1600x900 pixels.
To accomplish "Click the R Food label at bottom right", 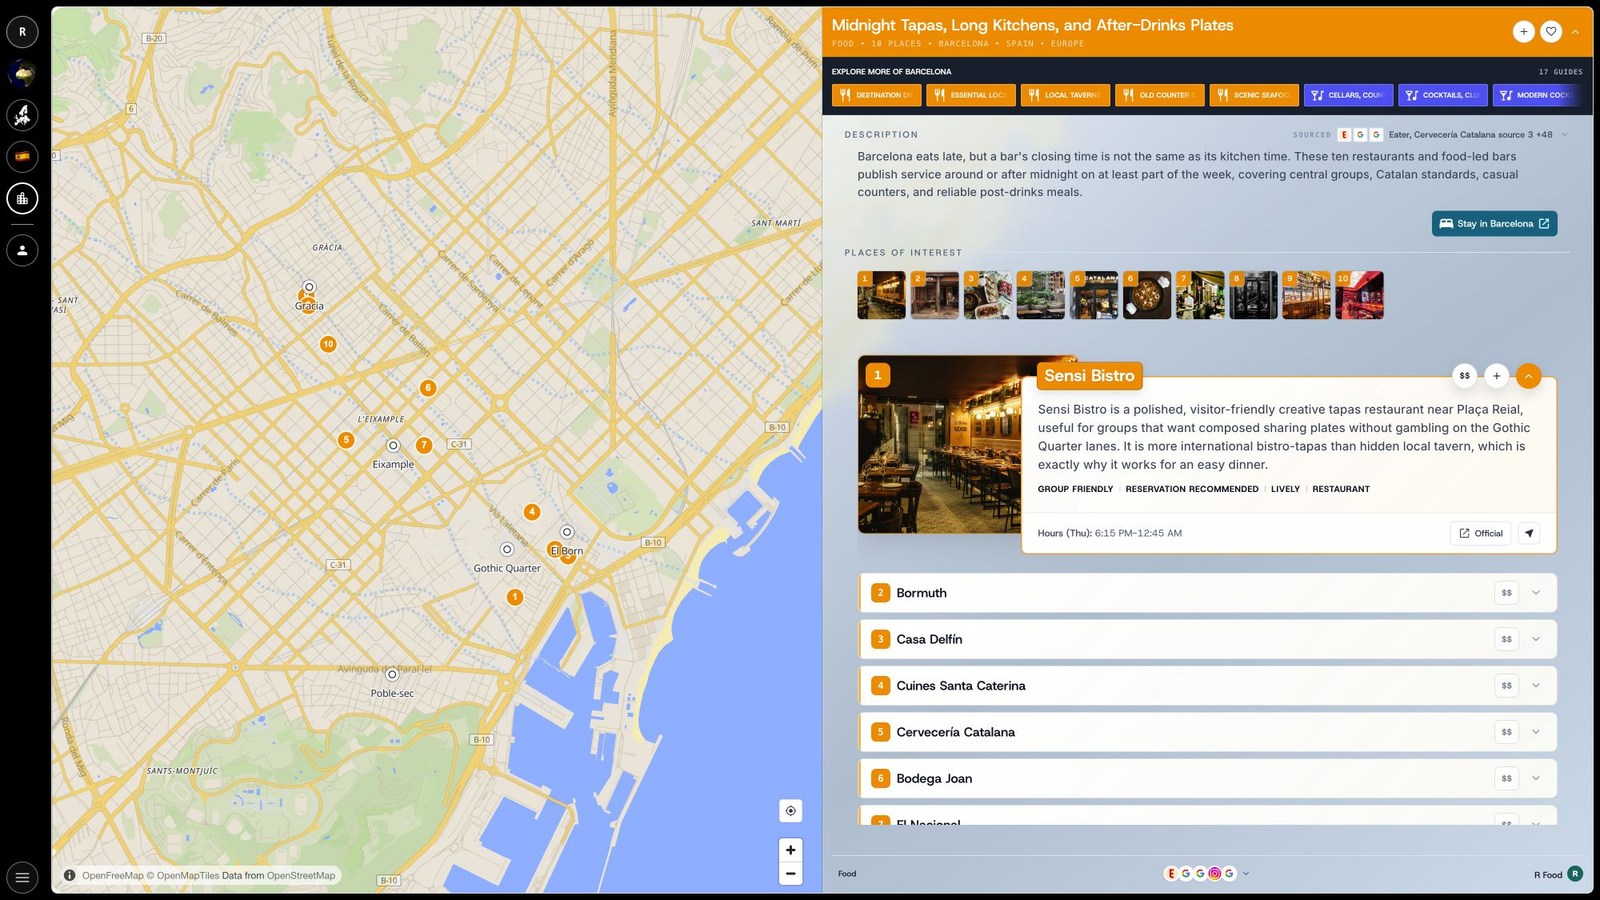I will click(1548, 875).
